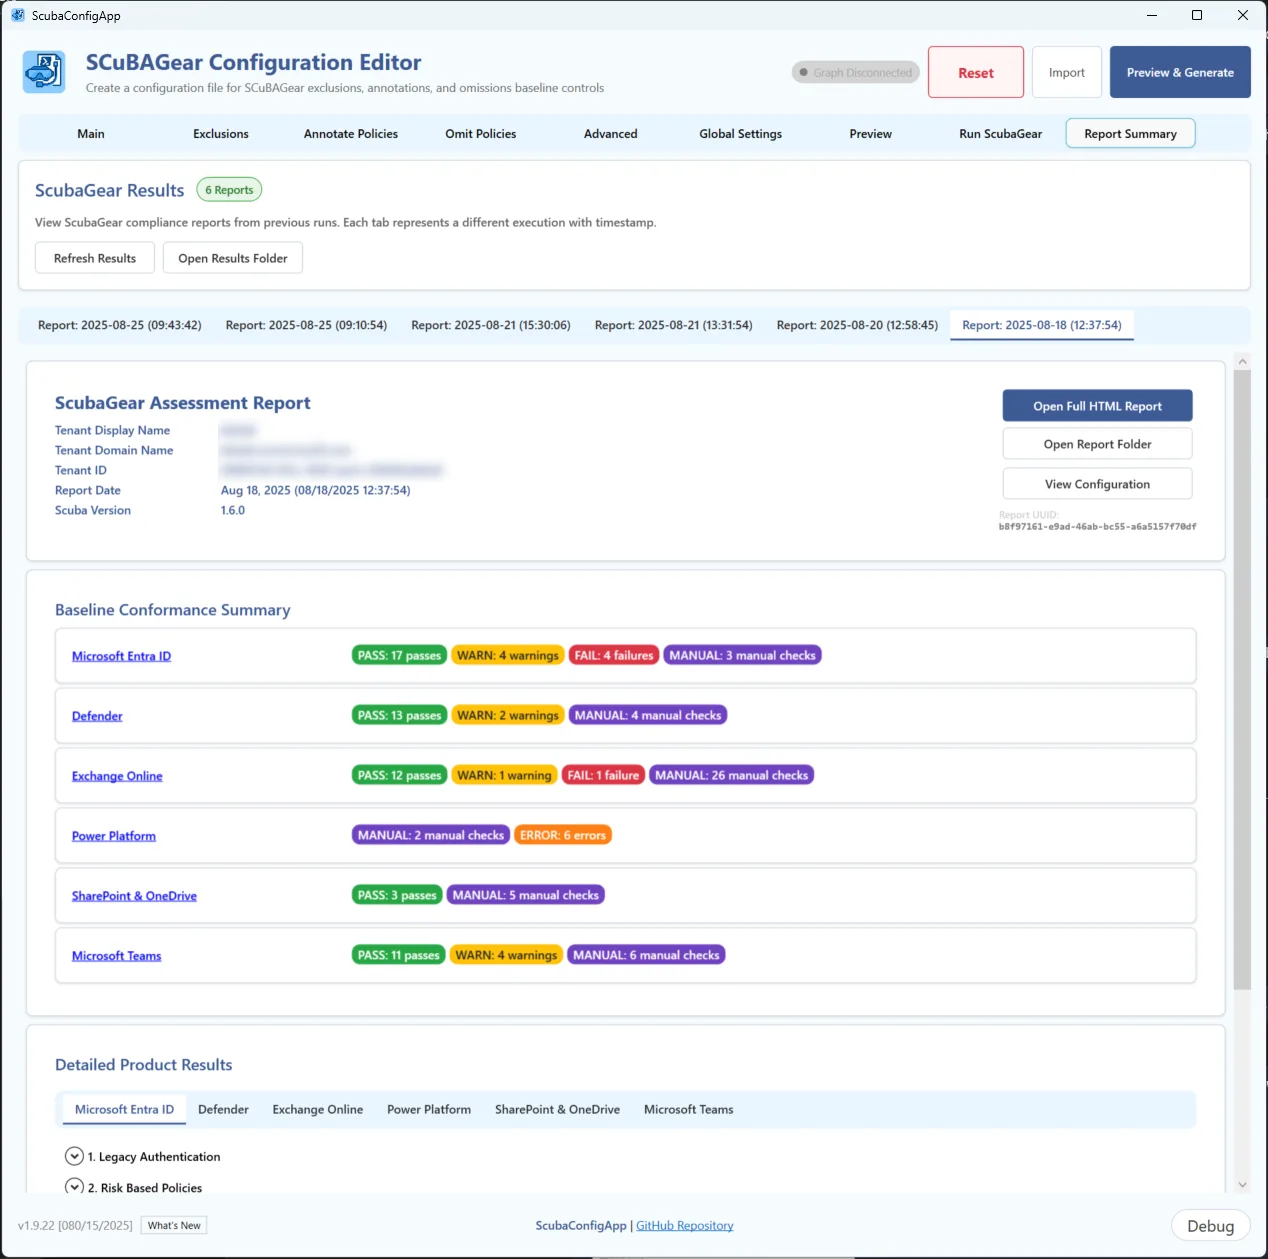Click View Configuration button
This screenshot has width=1268, height=1259.
point(1098,484)
